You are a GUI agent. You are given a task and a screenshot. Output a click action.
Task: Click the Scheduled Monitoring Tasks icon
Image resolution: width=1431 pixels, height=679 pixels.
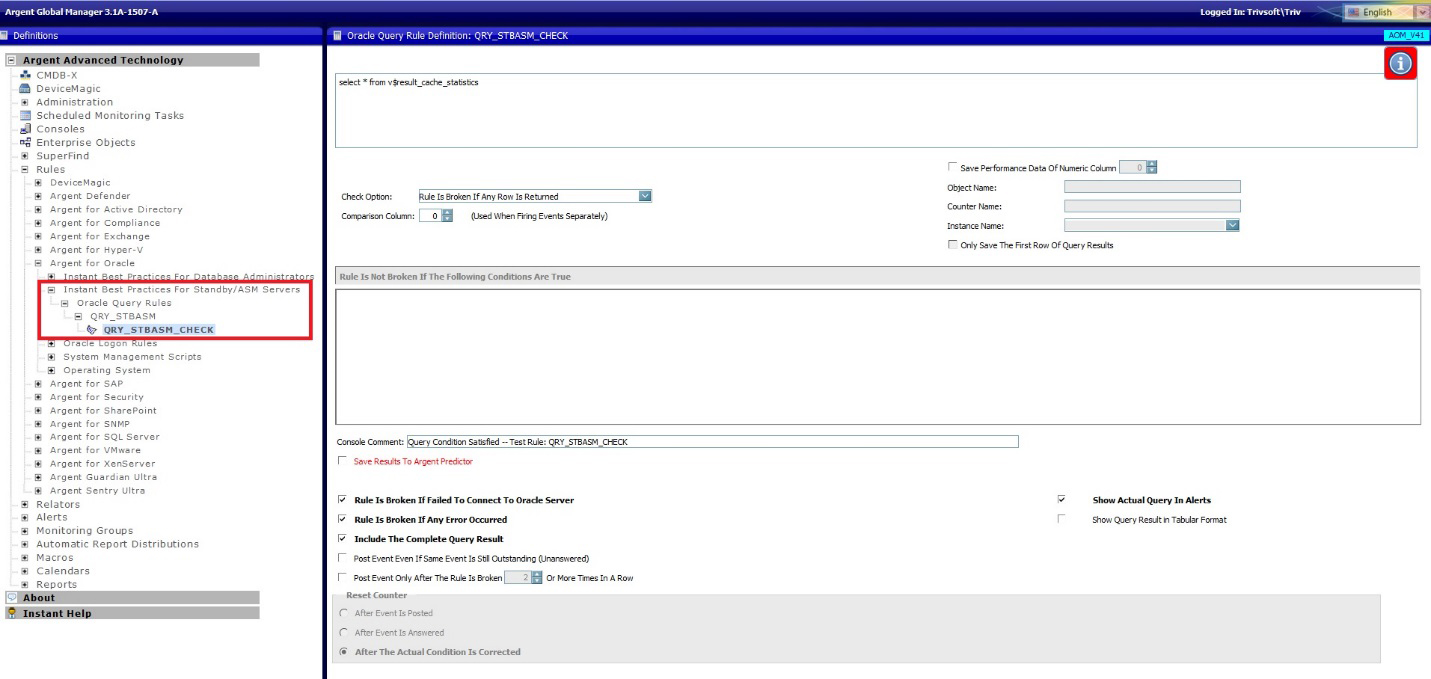click(x=26, y=115)
